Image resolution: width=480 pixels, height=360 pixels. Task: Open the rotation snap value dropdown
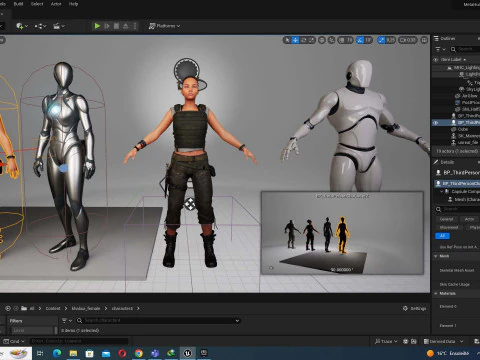368,40
